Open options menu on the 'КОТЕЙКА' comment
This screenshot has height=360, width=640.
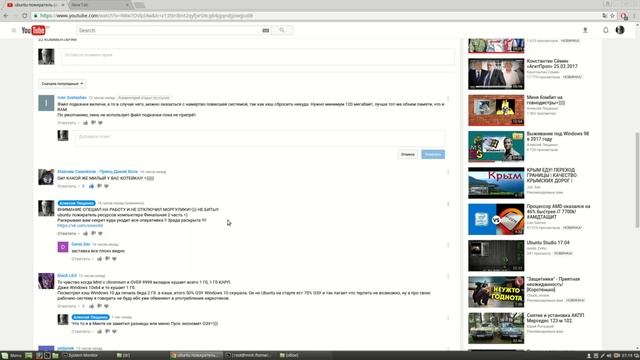pos(448,173)
